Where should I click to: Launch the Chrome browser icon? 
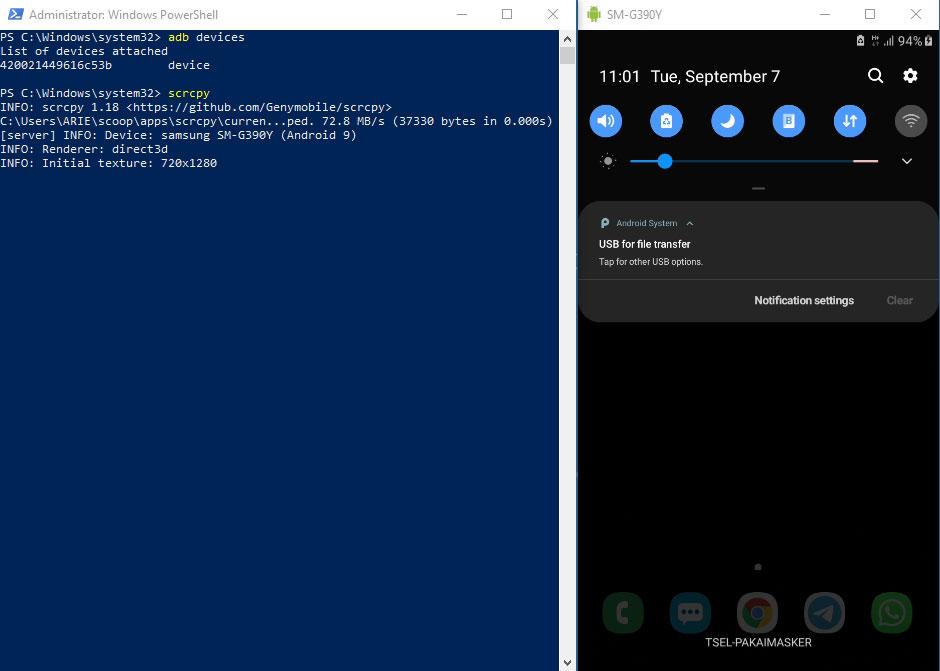757,613
